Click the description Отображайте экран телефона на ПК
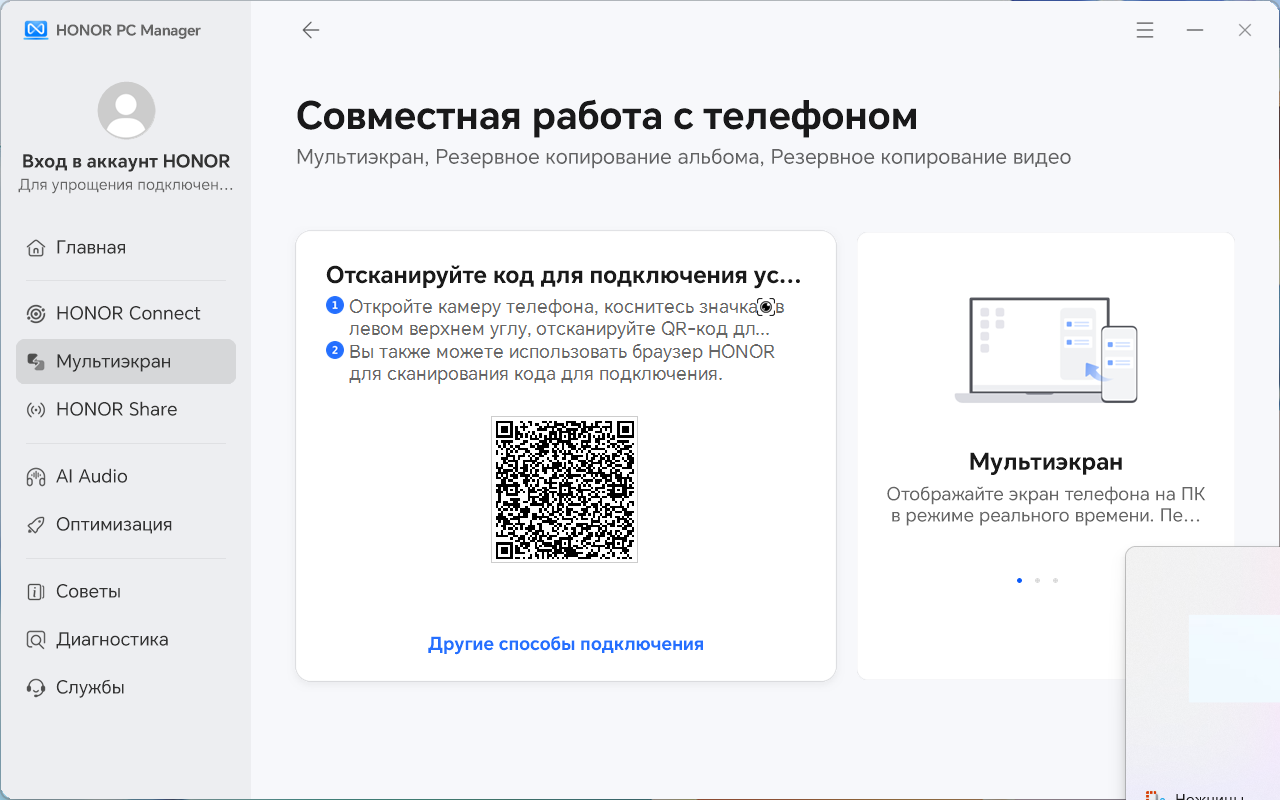 [1046, 505]
